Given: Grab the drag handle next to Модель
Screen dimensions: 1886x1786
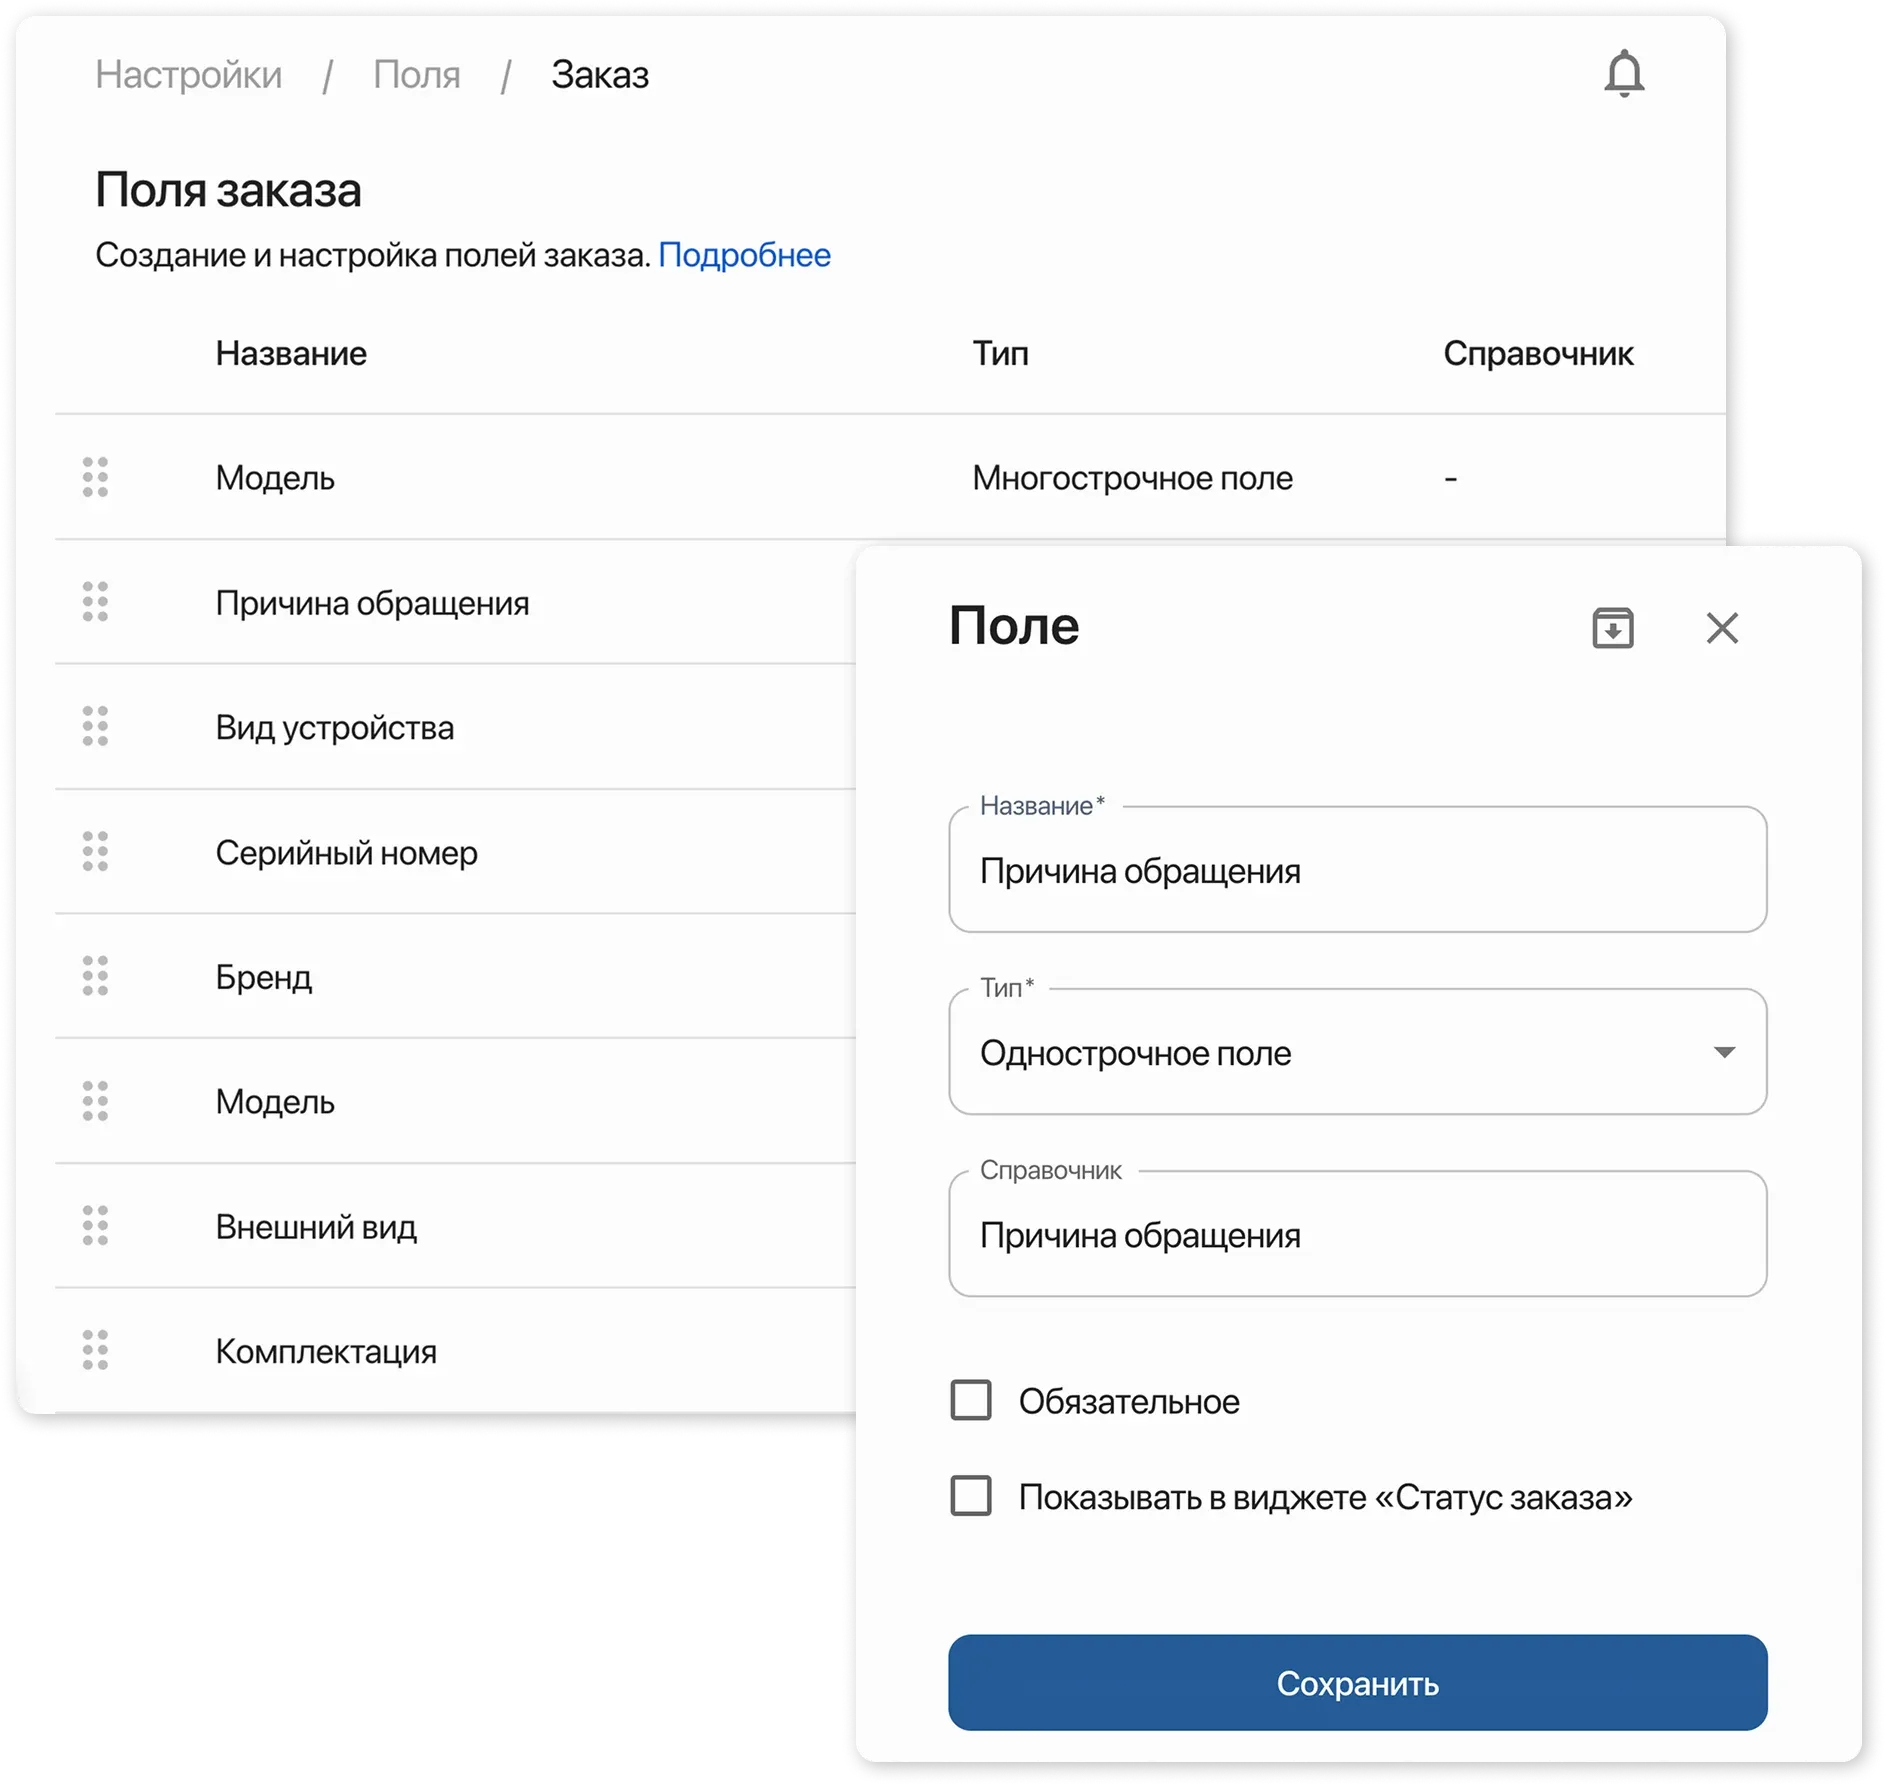Looking at the screenshot, I should point(95,478).
